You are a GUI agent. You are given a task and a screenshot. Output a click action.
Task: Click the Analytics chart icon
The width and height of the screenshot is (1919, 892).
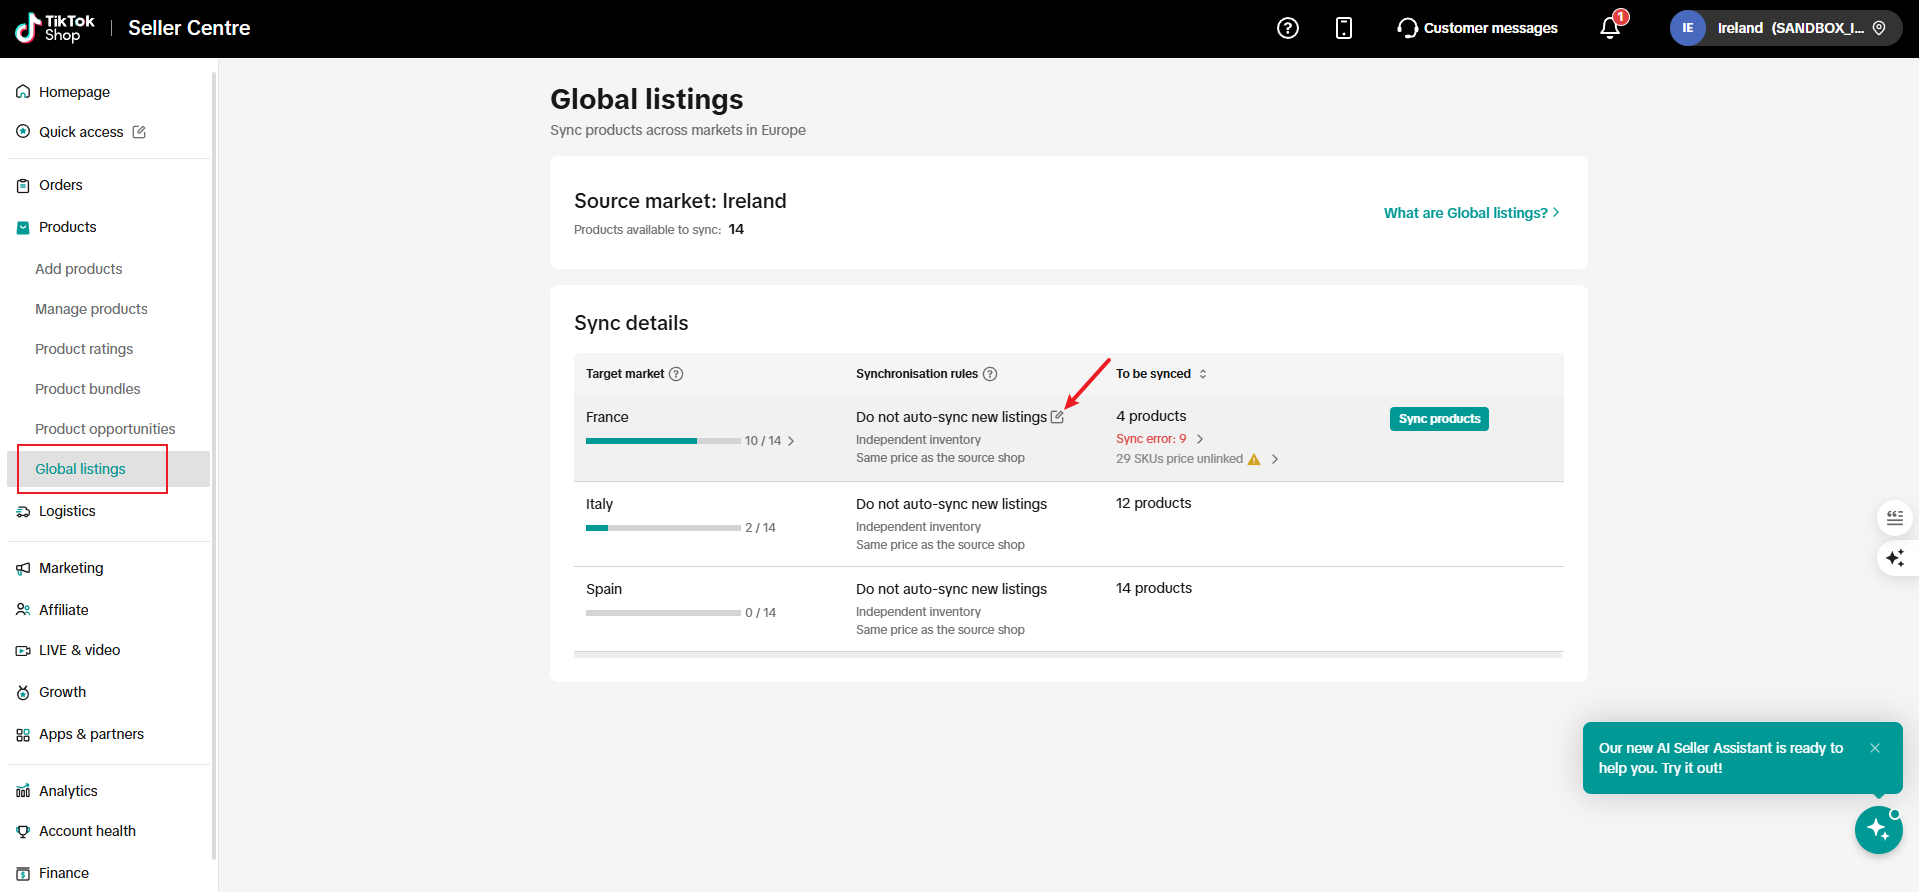click(x=23, y=791)
